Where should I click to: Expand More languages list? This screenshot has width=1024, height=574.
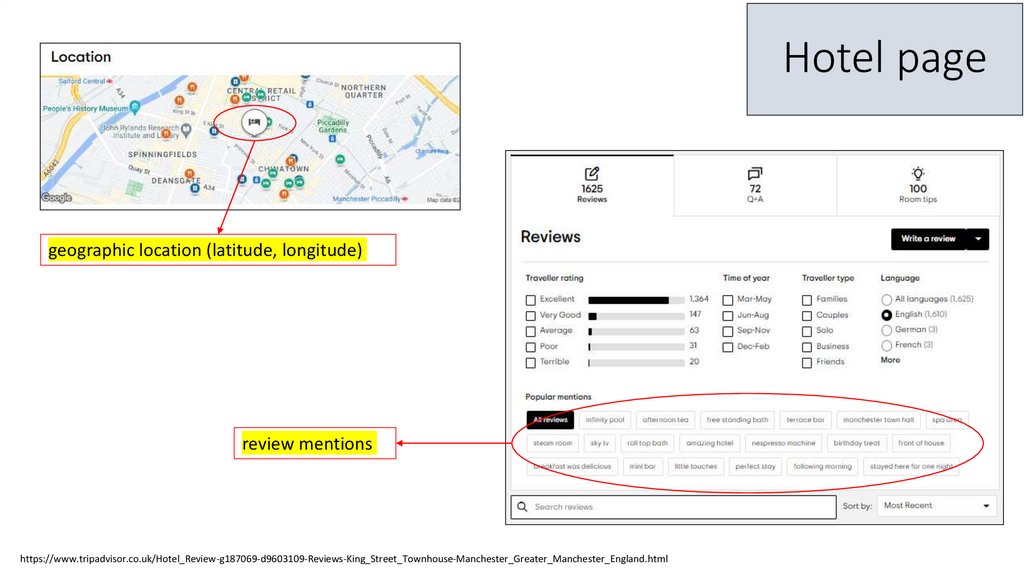(890, 360)
